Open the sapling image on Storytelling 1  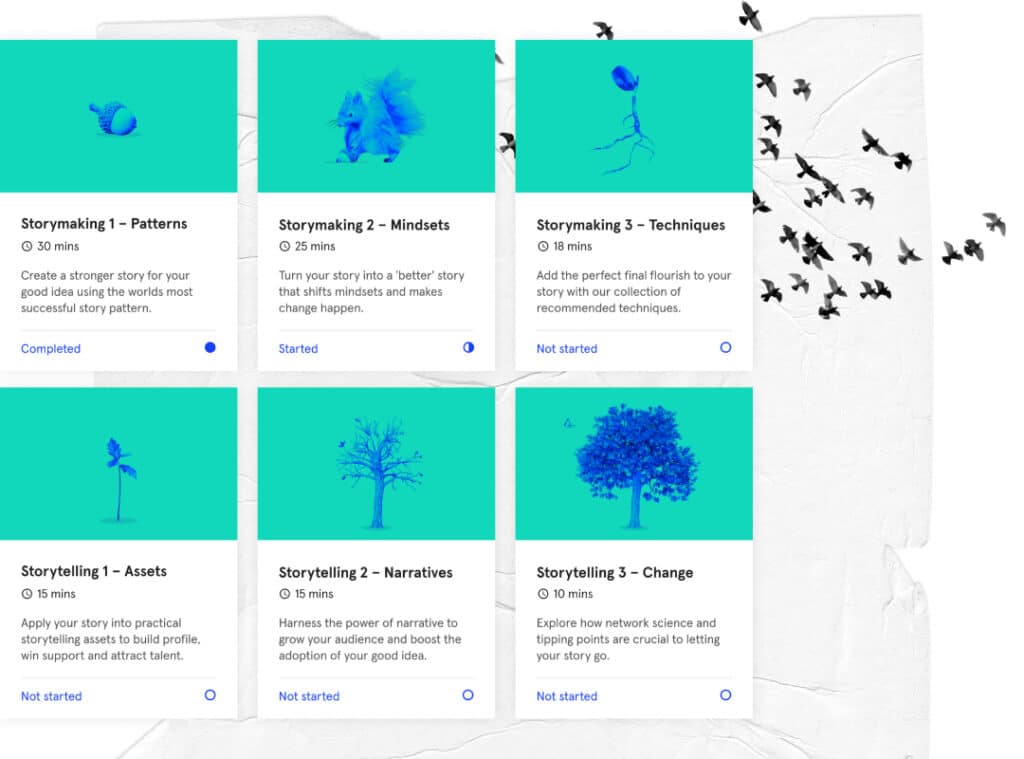pos(120,479)
